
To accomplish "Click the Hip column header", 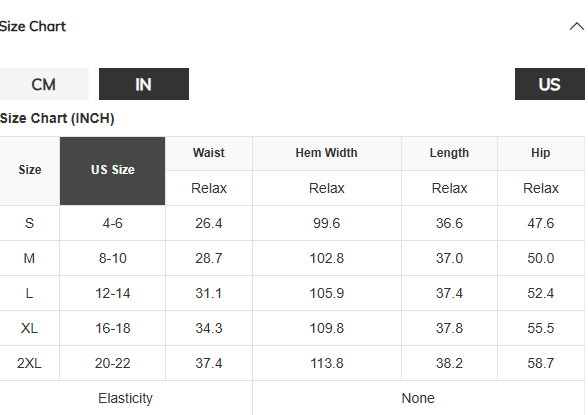I will (541, 153).
